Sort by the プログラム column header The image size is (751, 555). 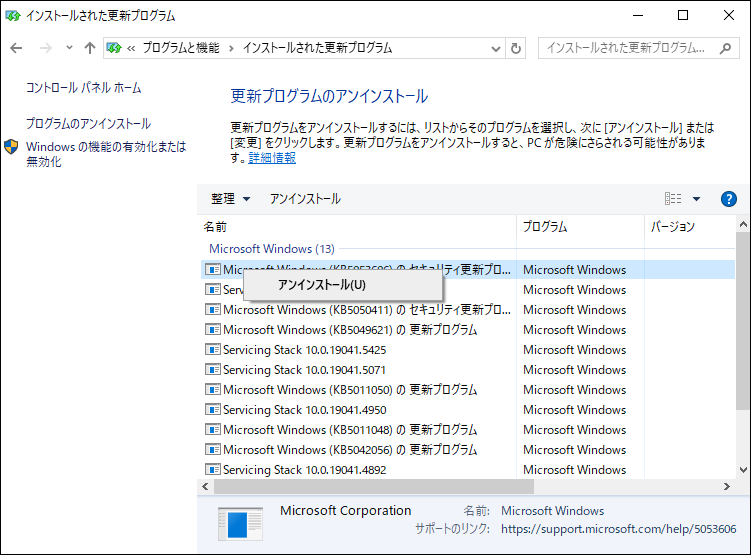pos(580,227)
